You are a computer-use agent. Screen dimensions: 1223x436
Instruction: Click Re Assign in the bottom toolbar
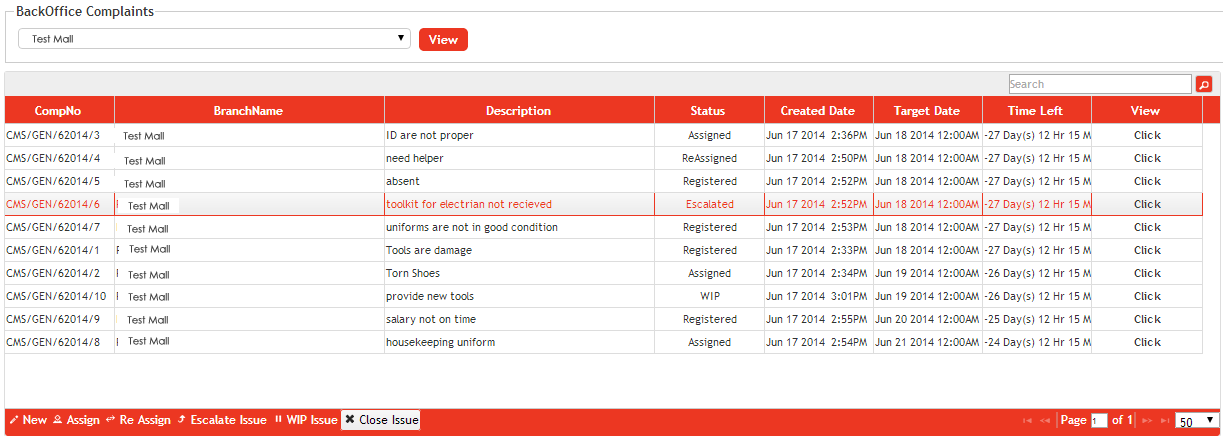(x=138, y=420)
